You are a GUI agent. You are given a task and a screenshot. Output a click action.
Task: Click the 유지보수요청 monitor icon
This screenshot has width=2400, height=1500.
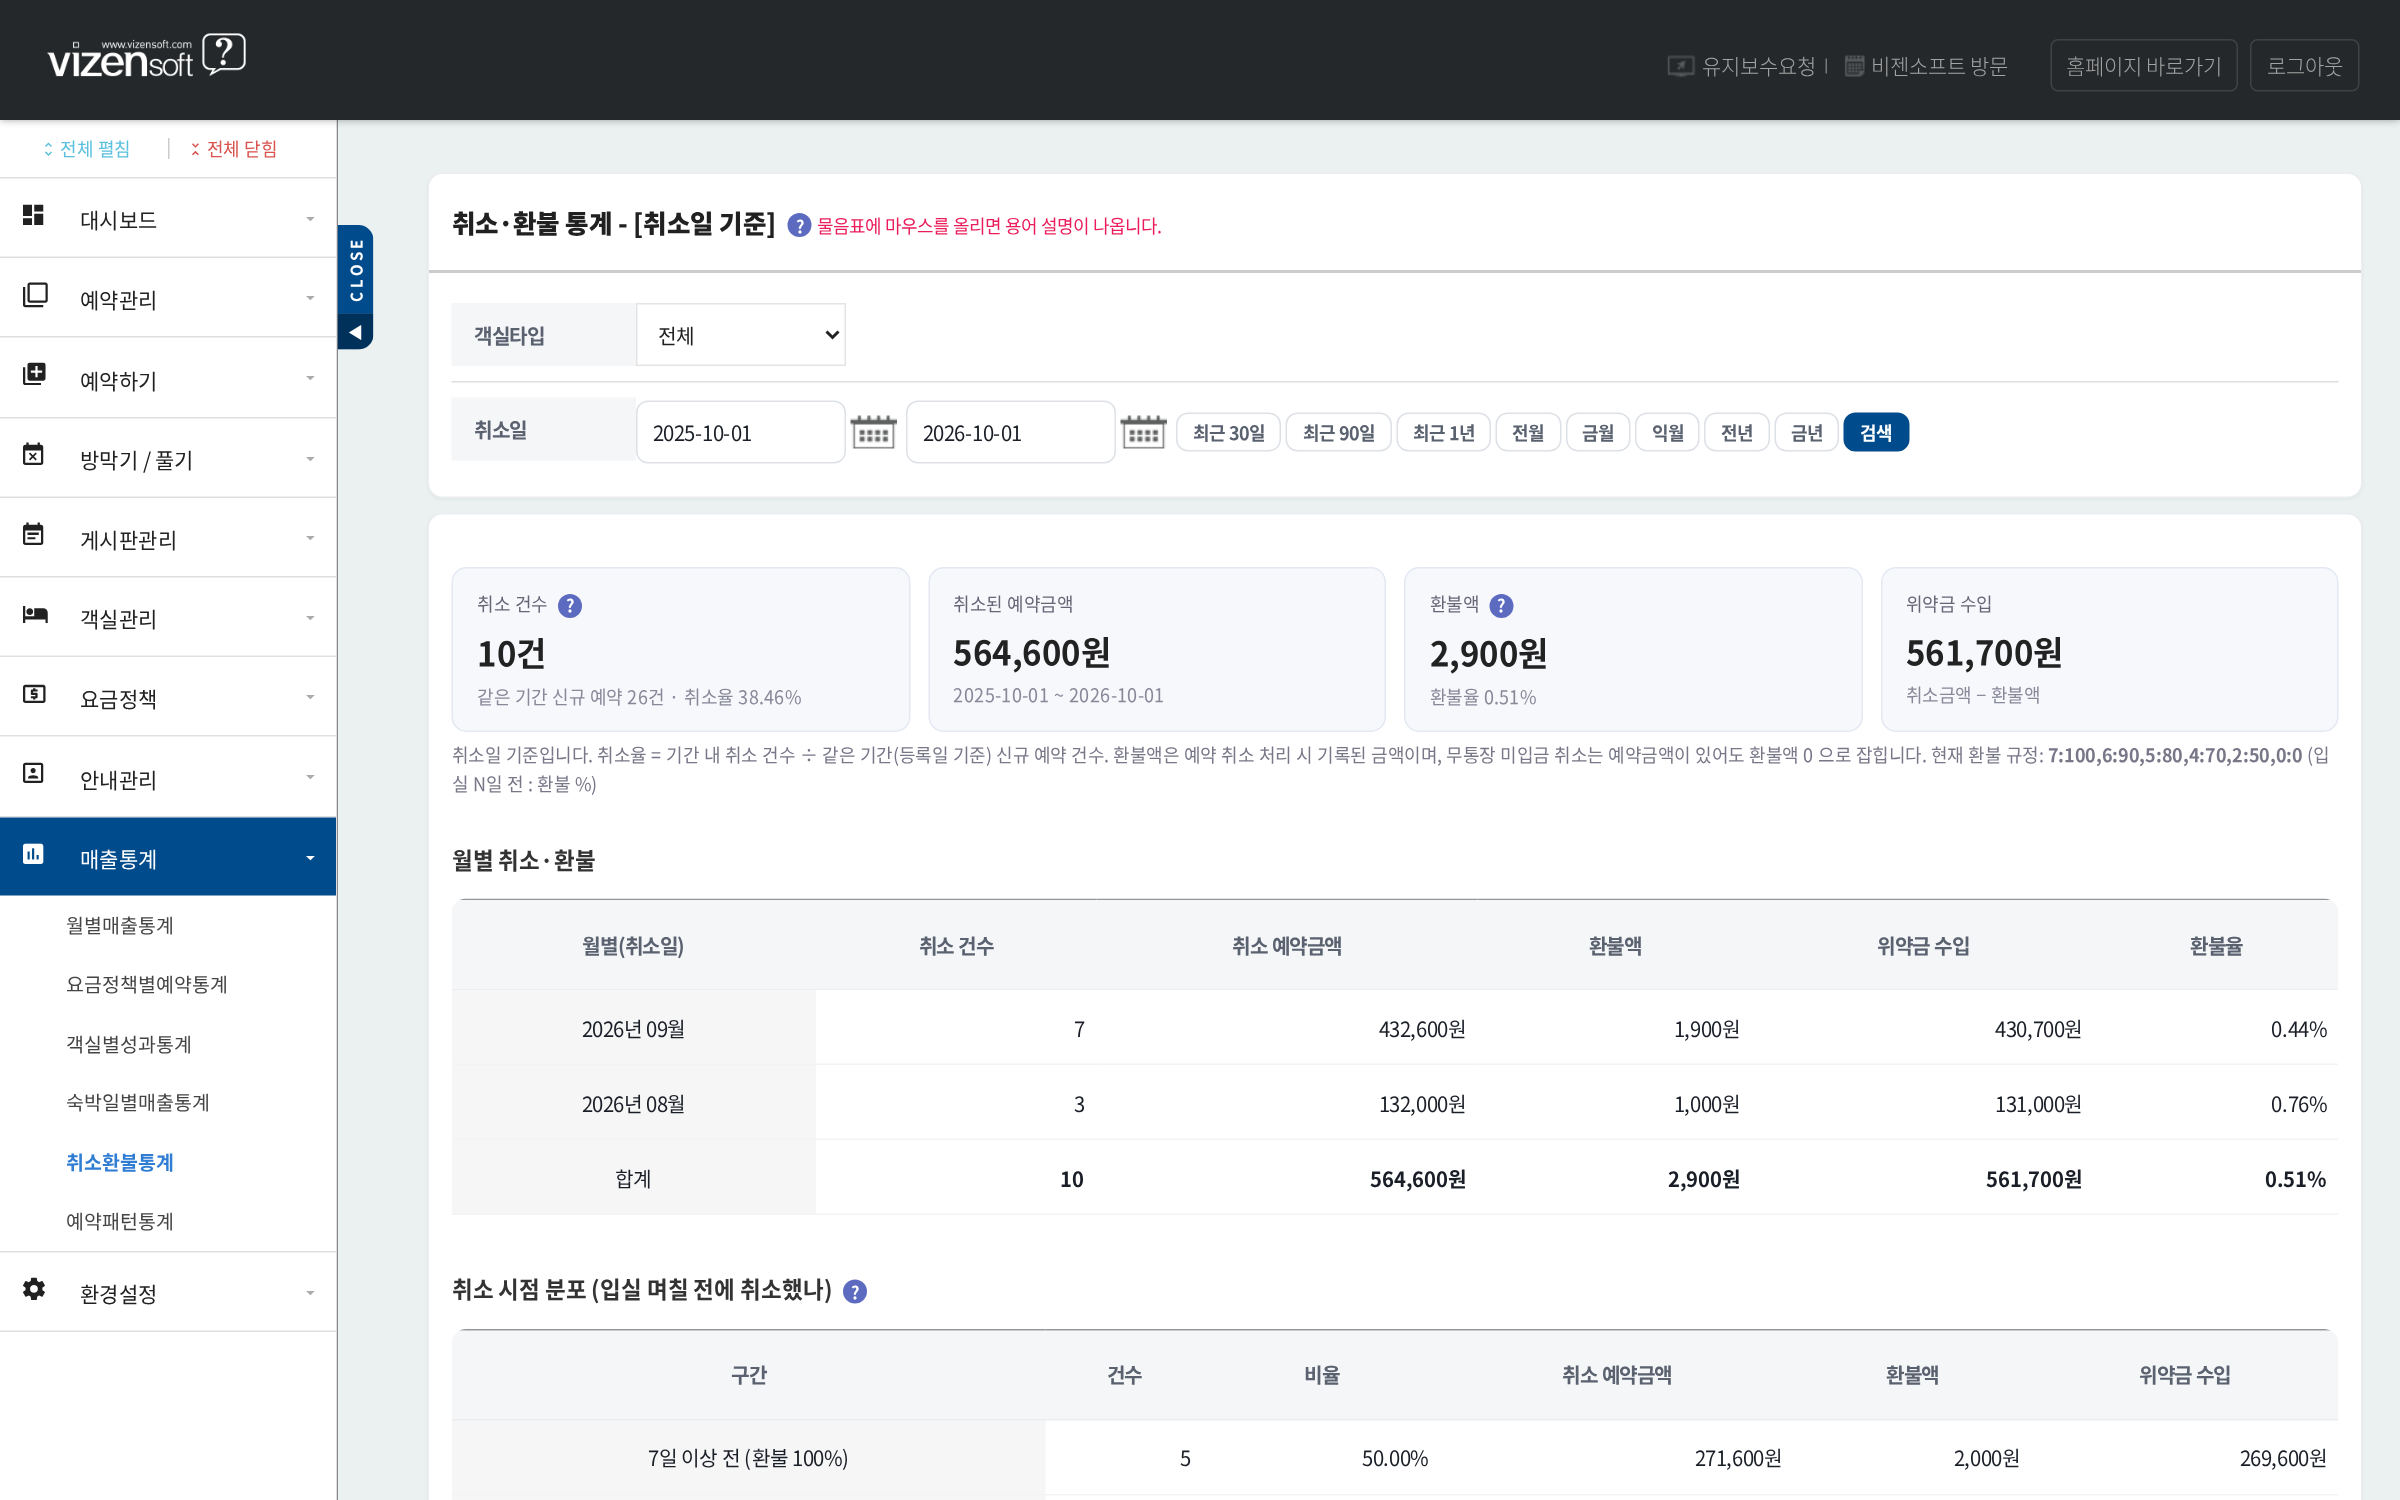(x=1680, y=66)
